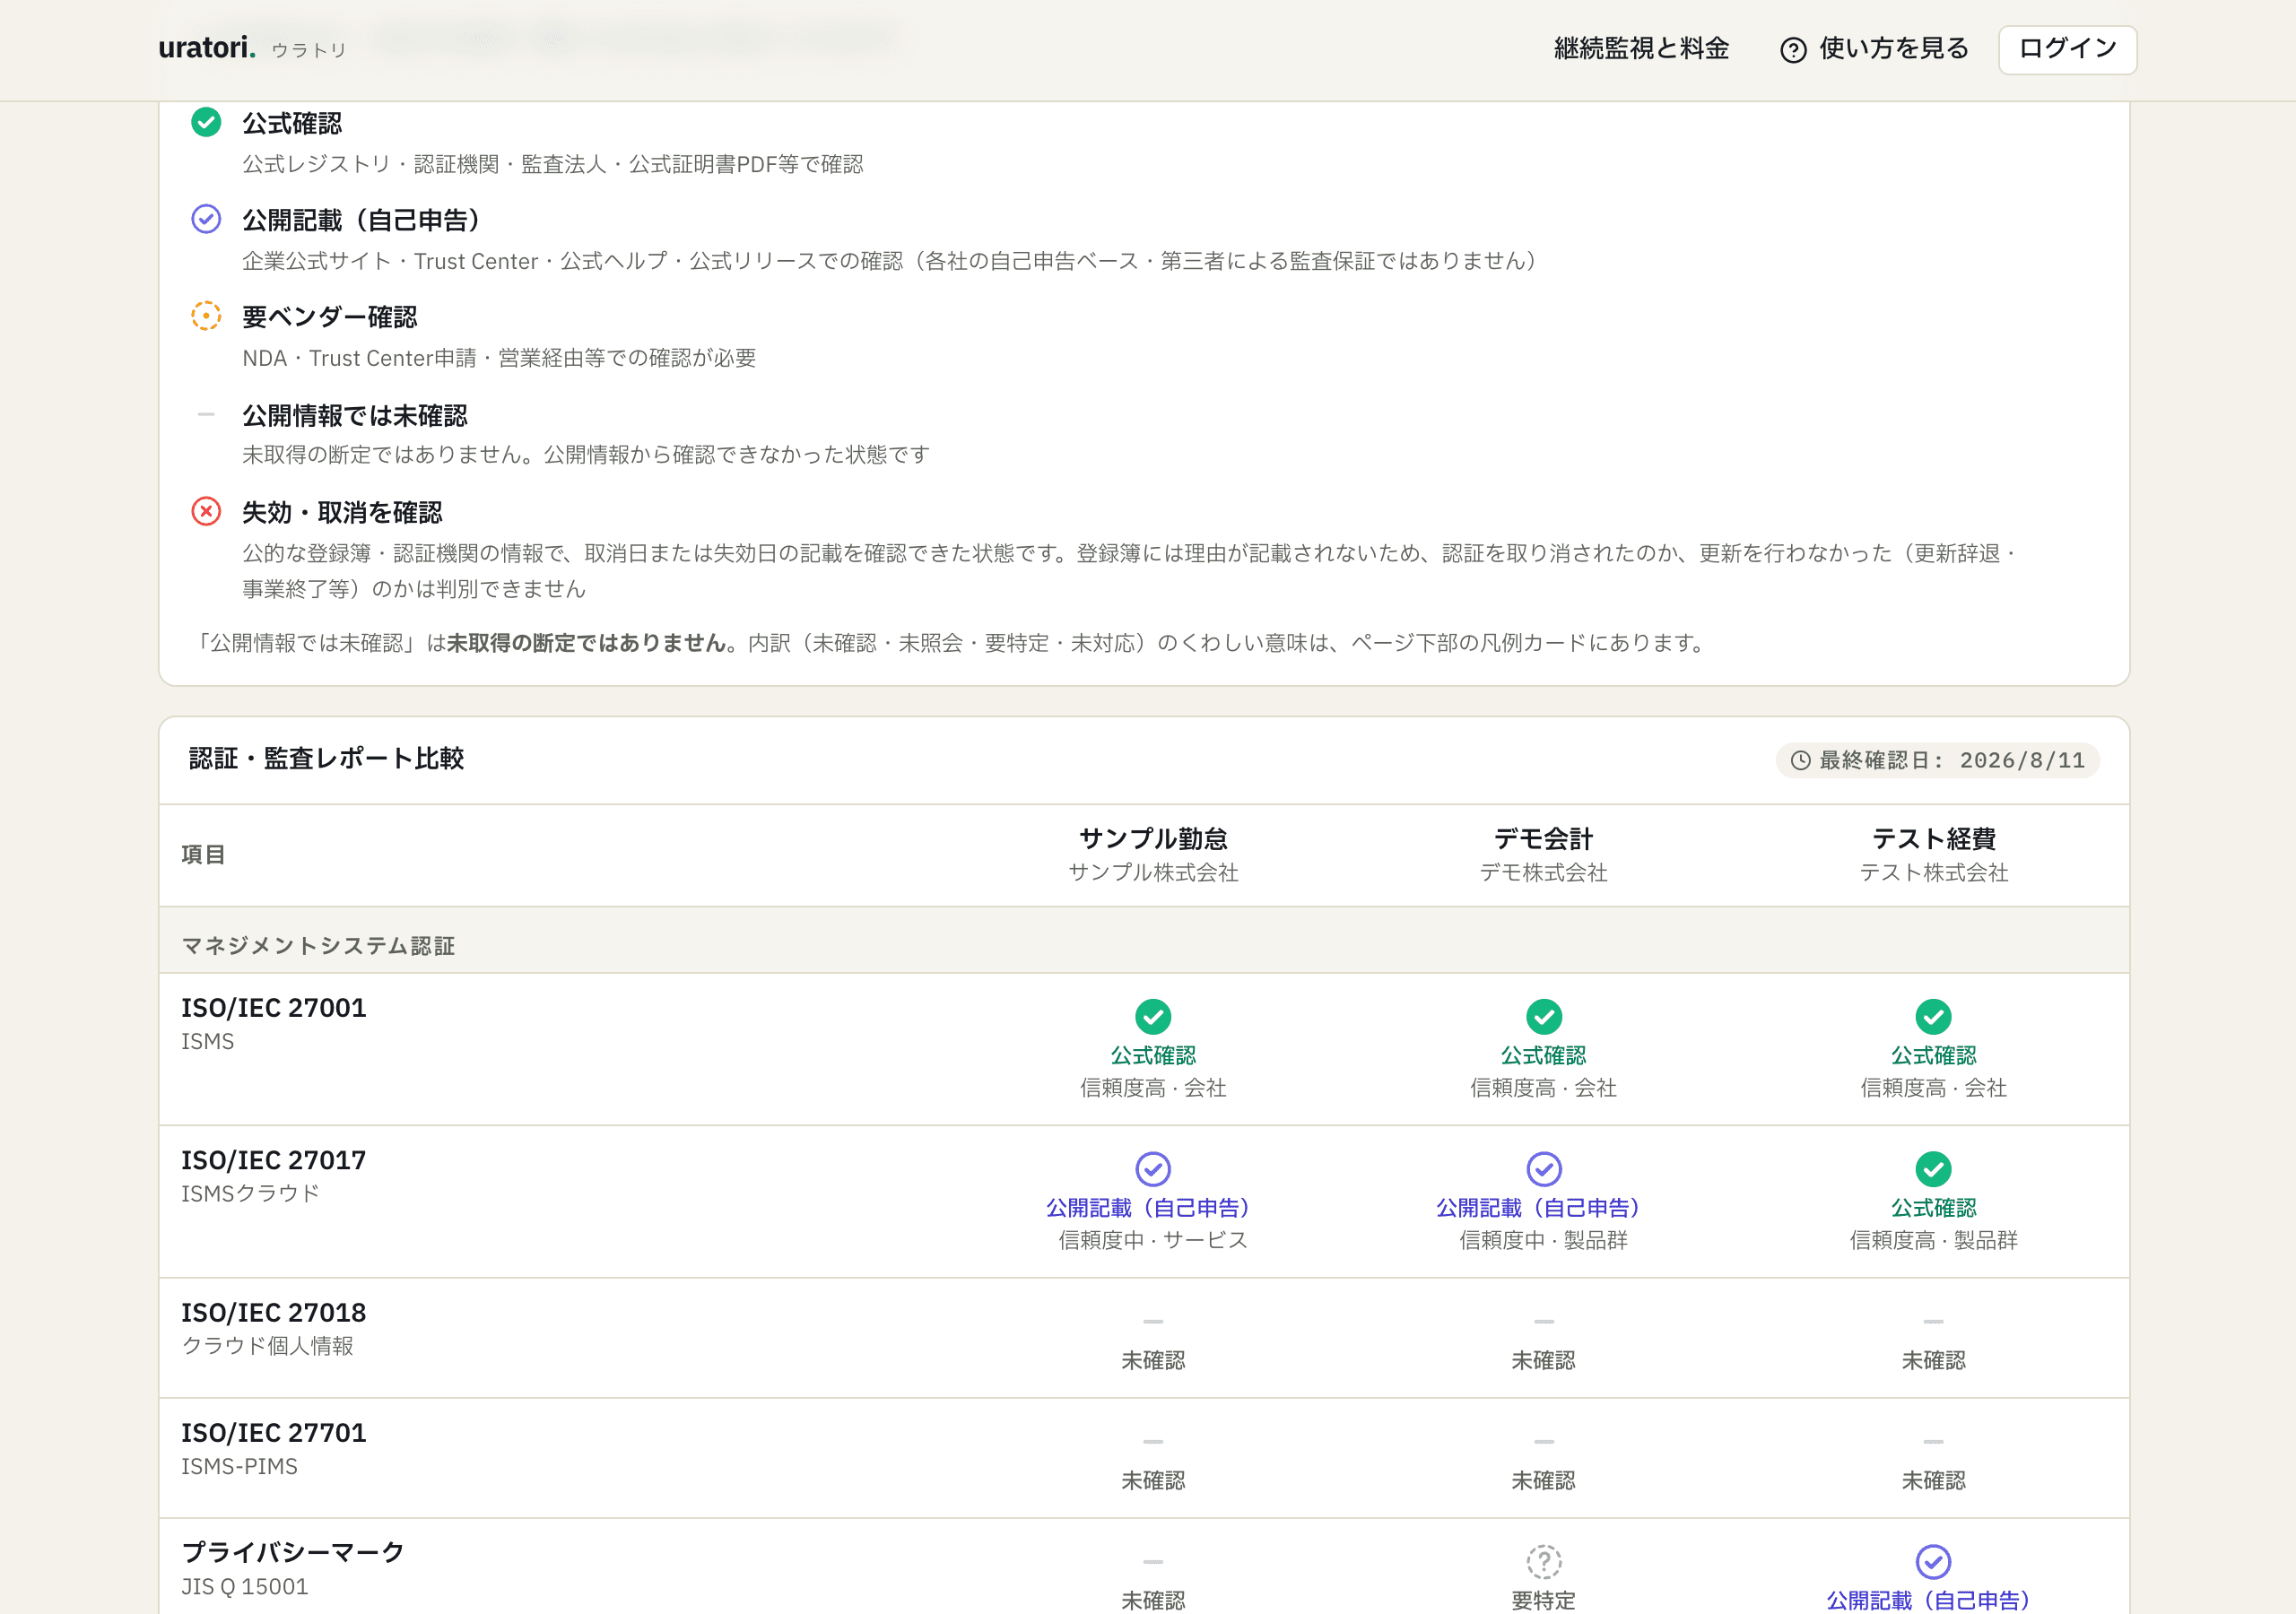Click the 認証・監査レポート比較 heading
The width and height of the screenshot is (2296, 1614).
tap(326, 758)
